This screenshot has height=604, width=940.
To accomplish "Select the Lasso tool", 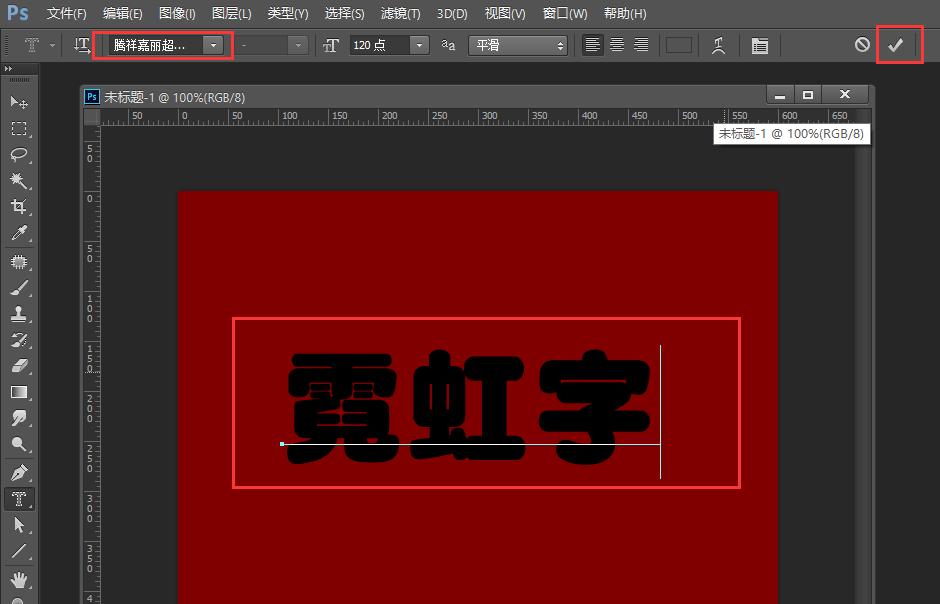I will click(x=17, y=155).
